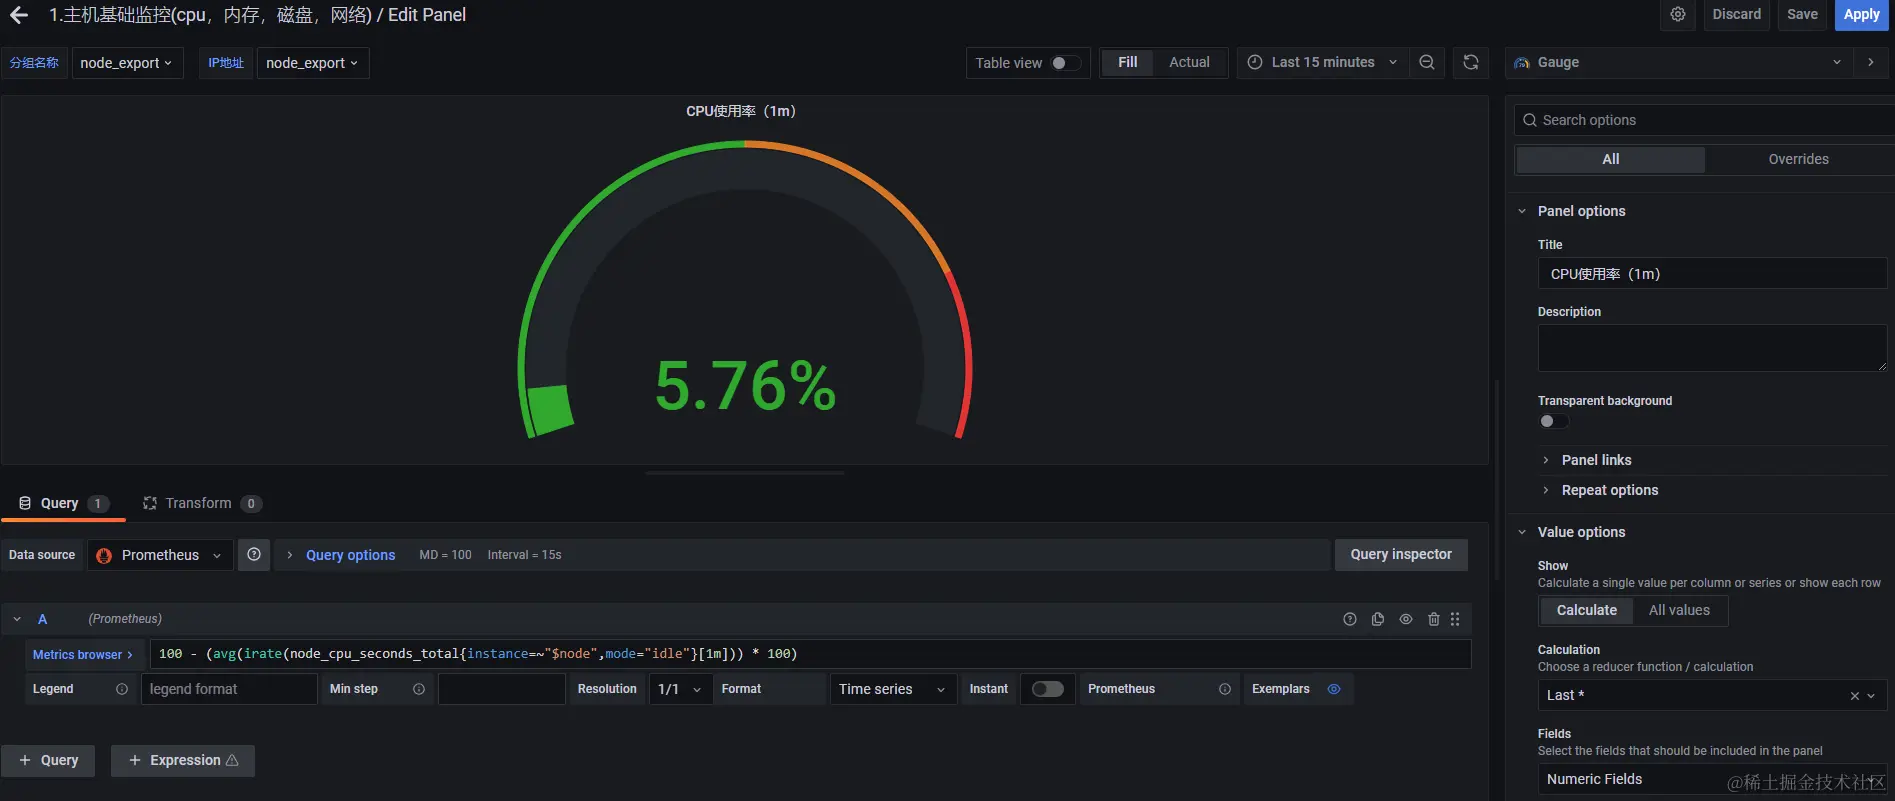Switch to the Query tab
Screen dimensions: 1895x801
(x=63, y=503)
